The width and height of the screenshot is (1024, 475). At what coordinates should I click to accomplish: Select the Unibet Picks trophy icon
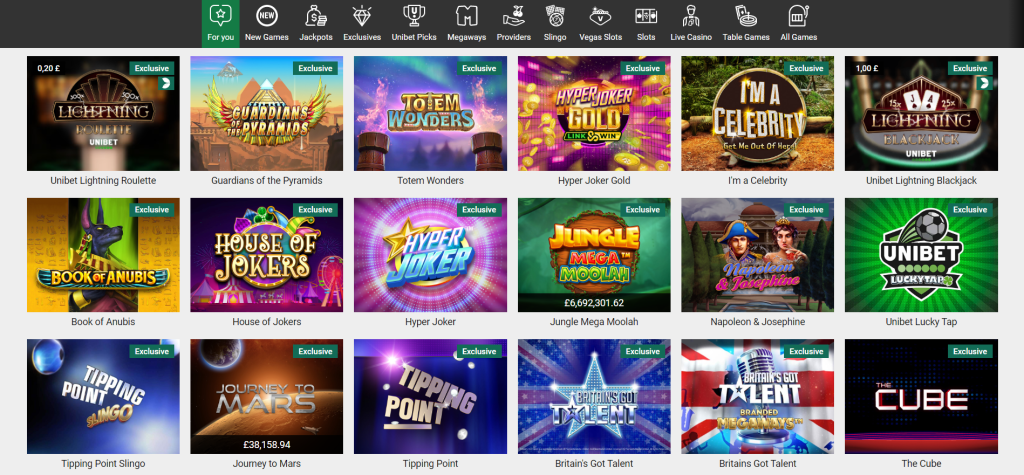coord(413,15)
